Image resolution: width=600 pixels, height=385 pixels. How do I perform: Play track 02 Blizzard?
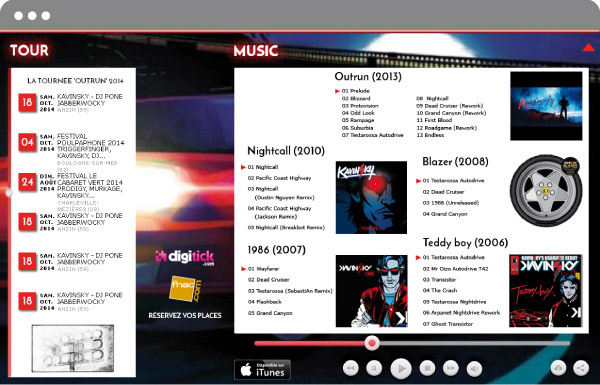[356, 98]
